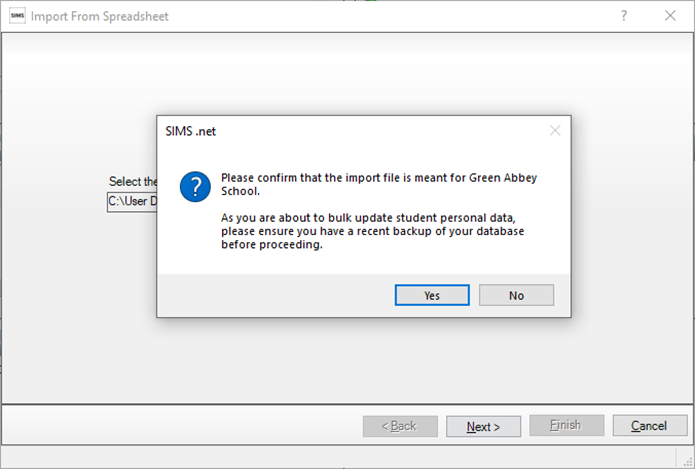Click the SIMS .net dialog title
The width and height of the screenshot is (695, 469).
188,130
